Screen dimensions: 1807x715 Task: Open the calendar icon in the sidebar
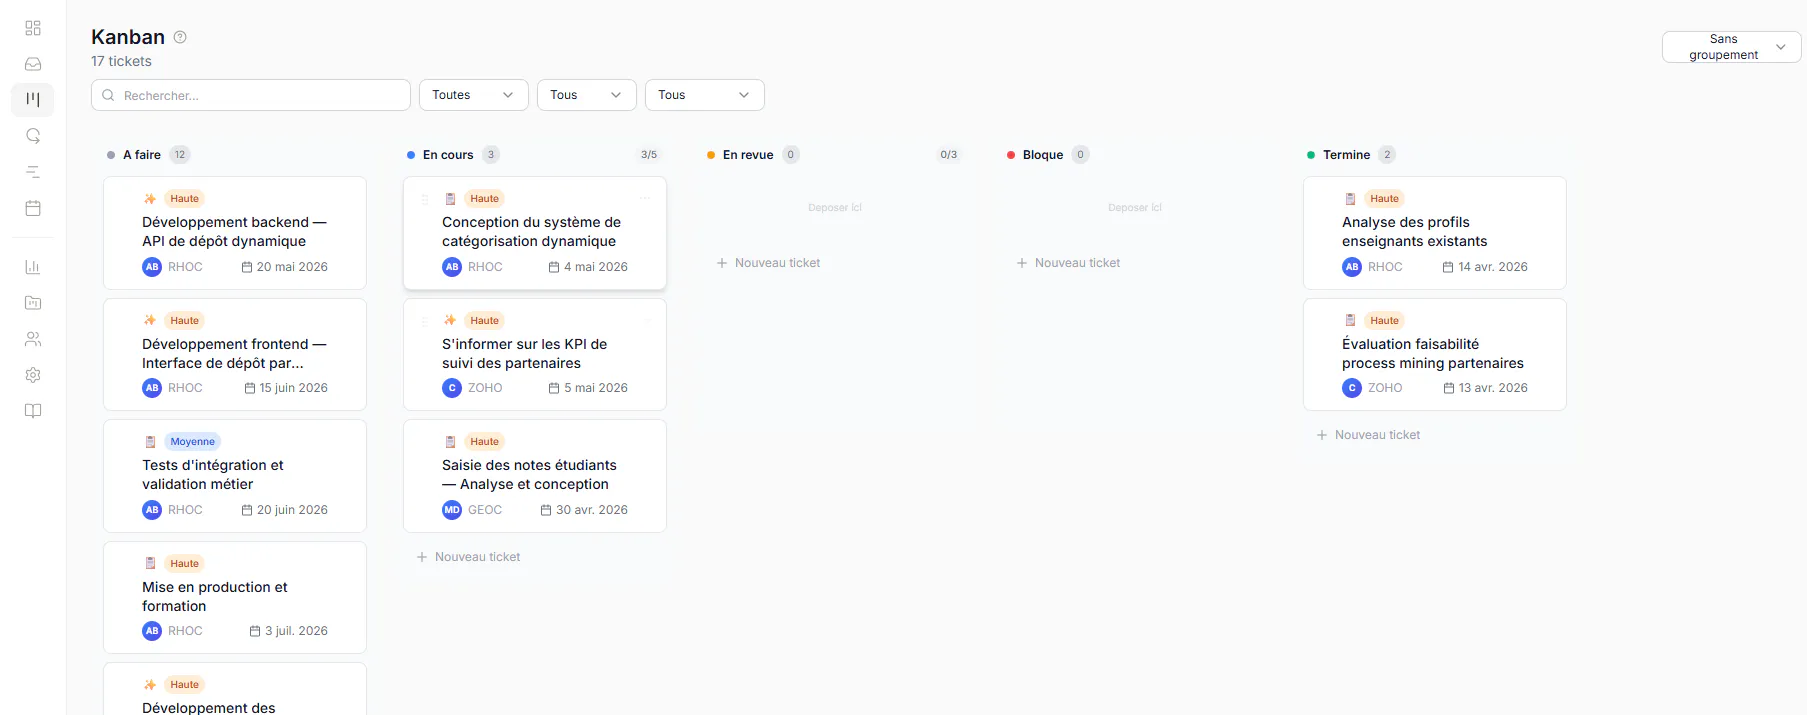[33, 208]
